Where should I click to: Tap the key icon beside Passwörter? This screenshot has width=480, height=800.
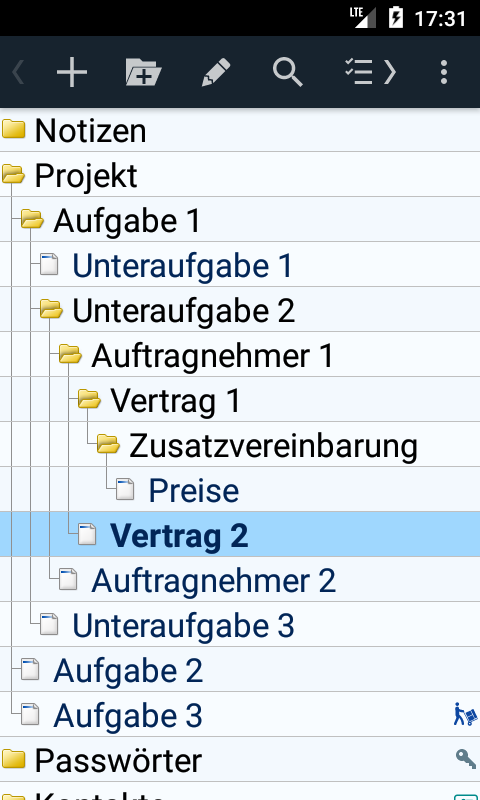point(466,759)
